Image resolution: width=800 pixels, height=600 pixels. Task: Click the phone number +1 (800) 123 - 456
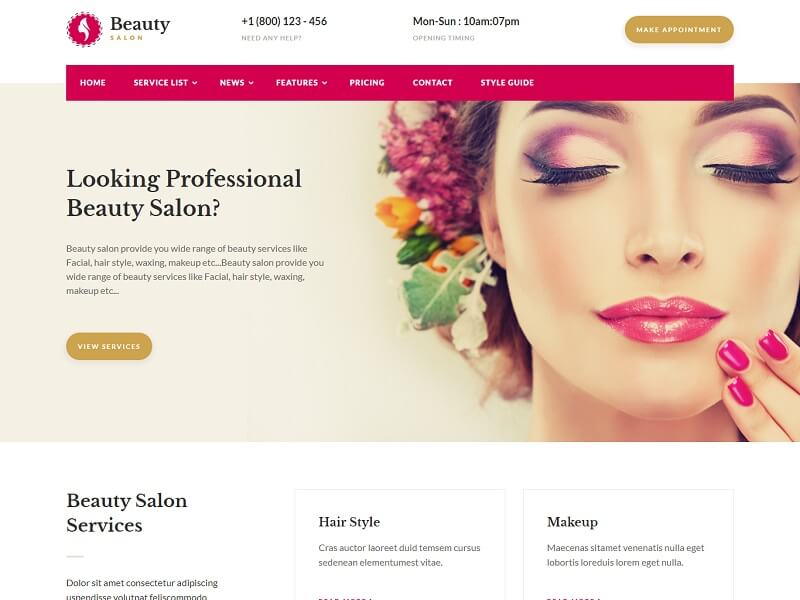point(284,21)
